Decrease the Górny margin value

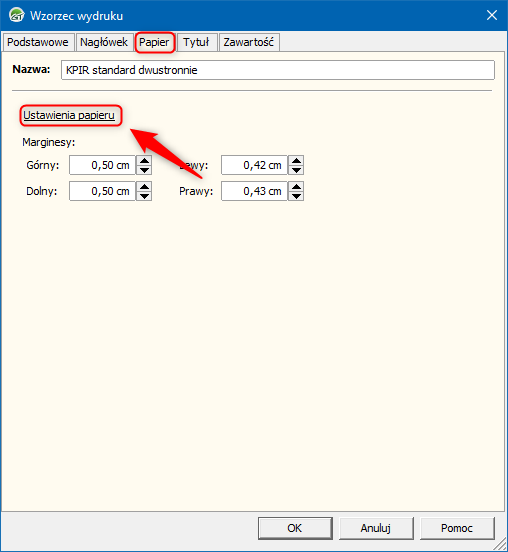144,170
